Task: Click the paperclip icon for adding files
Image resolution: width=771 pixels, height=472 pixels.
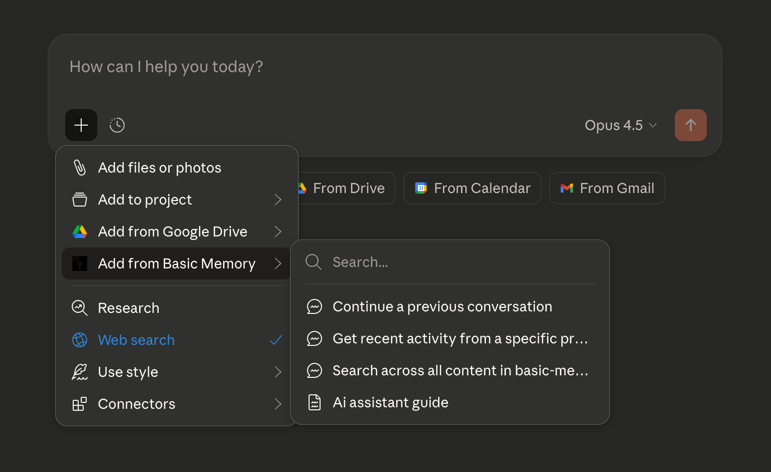Action: click(80, 168)
